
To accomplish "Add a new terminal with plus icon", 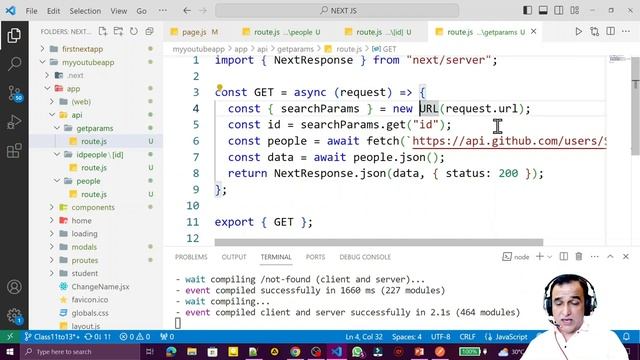I will pyautogui.click(x=540, y=256).
